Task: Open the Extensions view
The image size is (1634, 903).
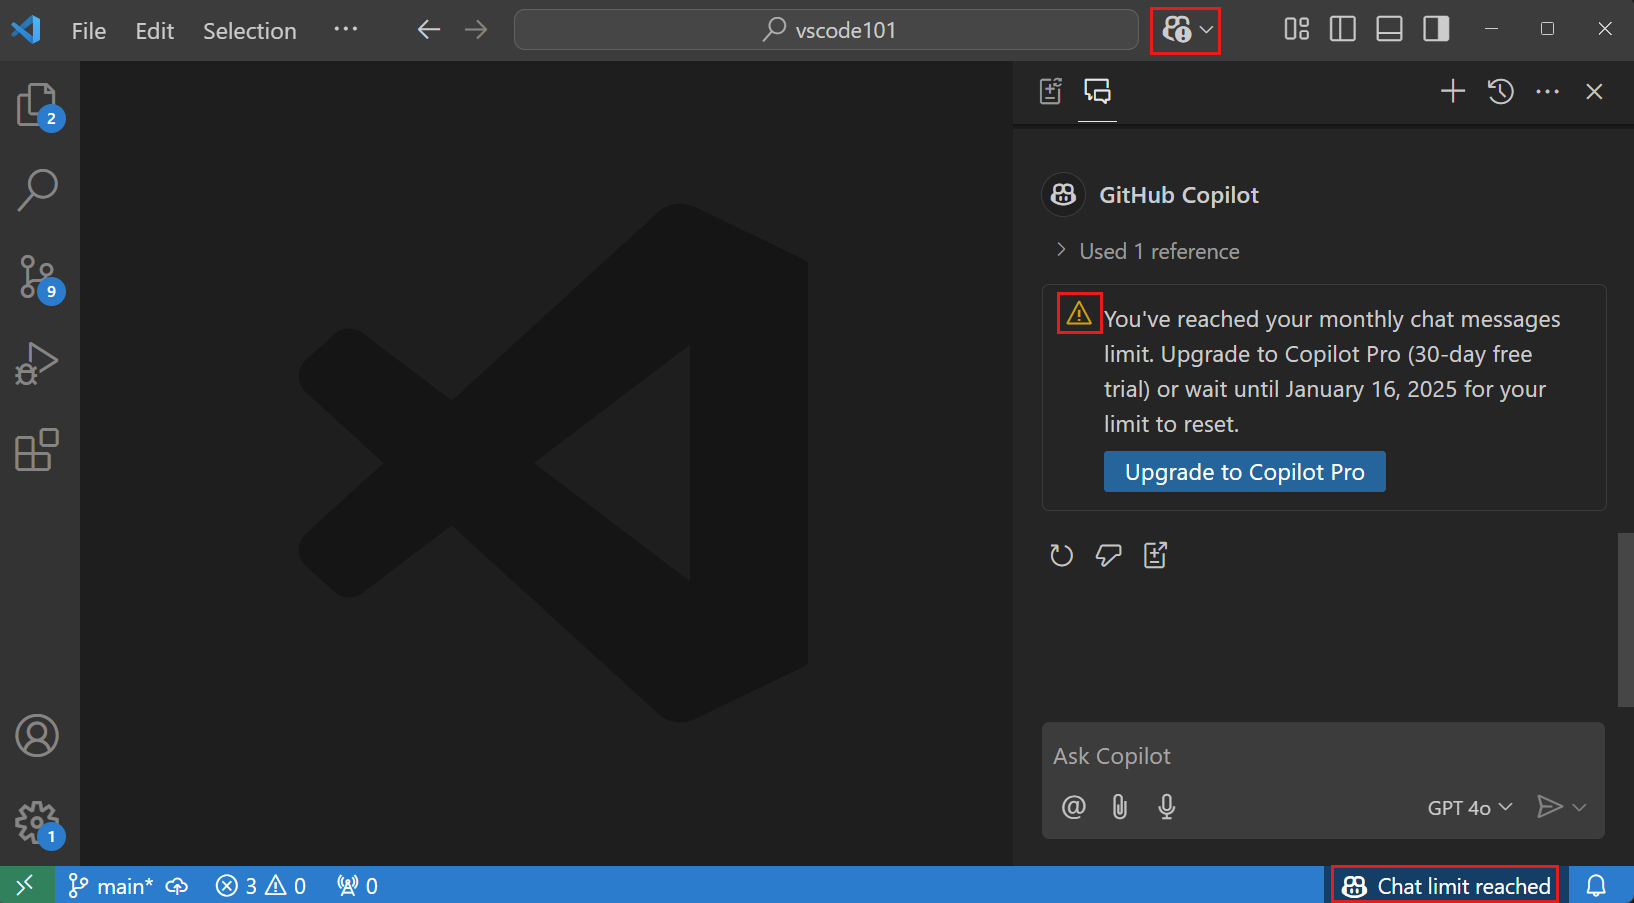Action: pos(36,450)
